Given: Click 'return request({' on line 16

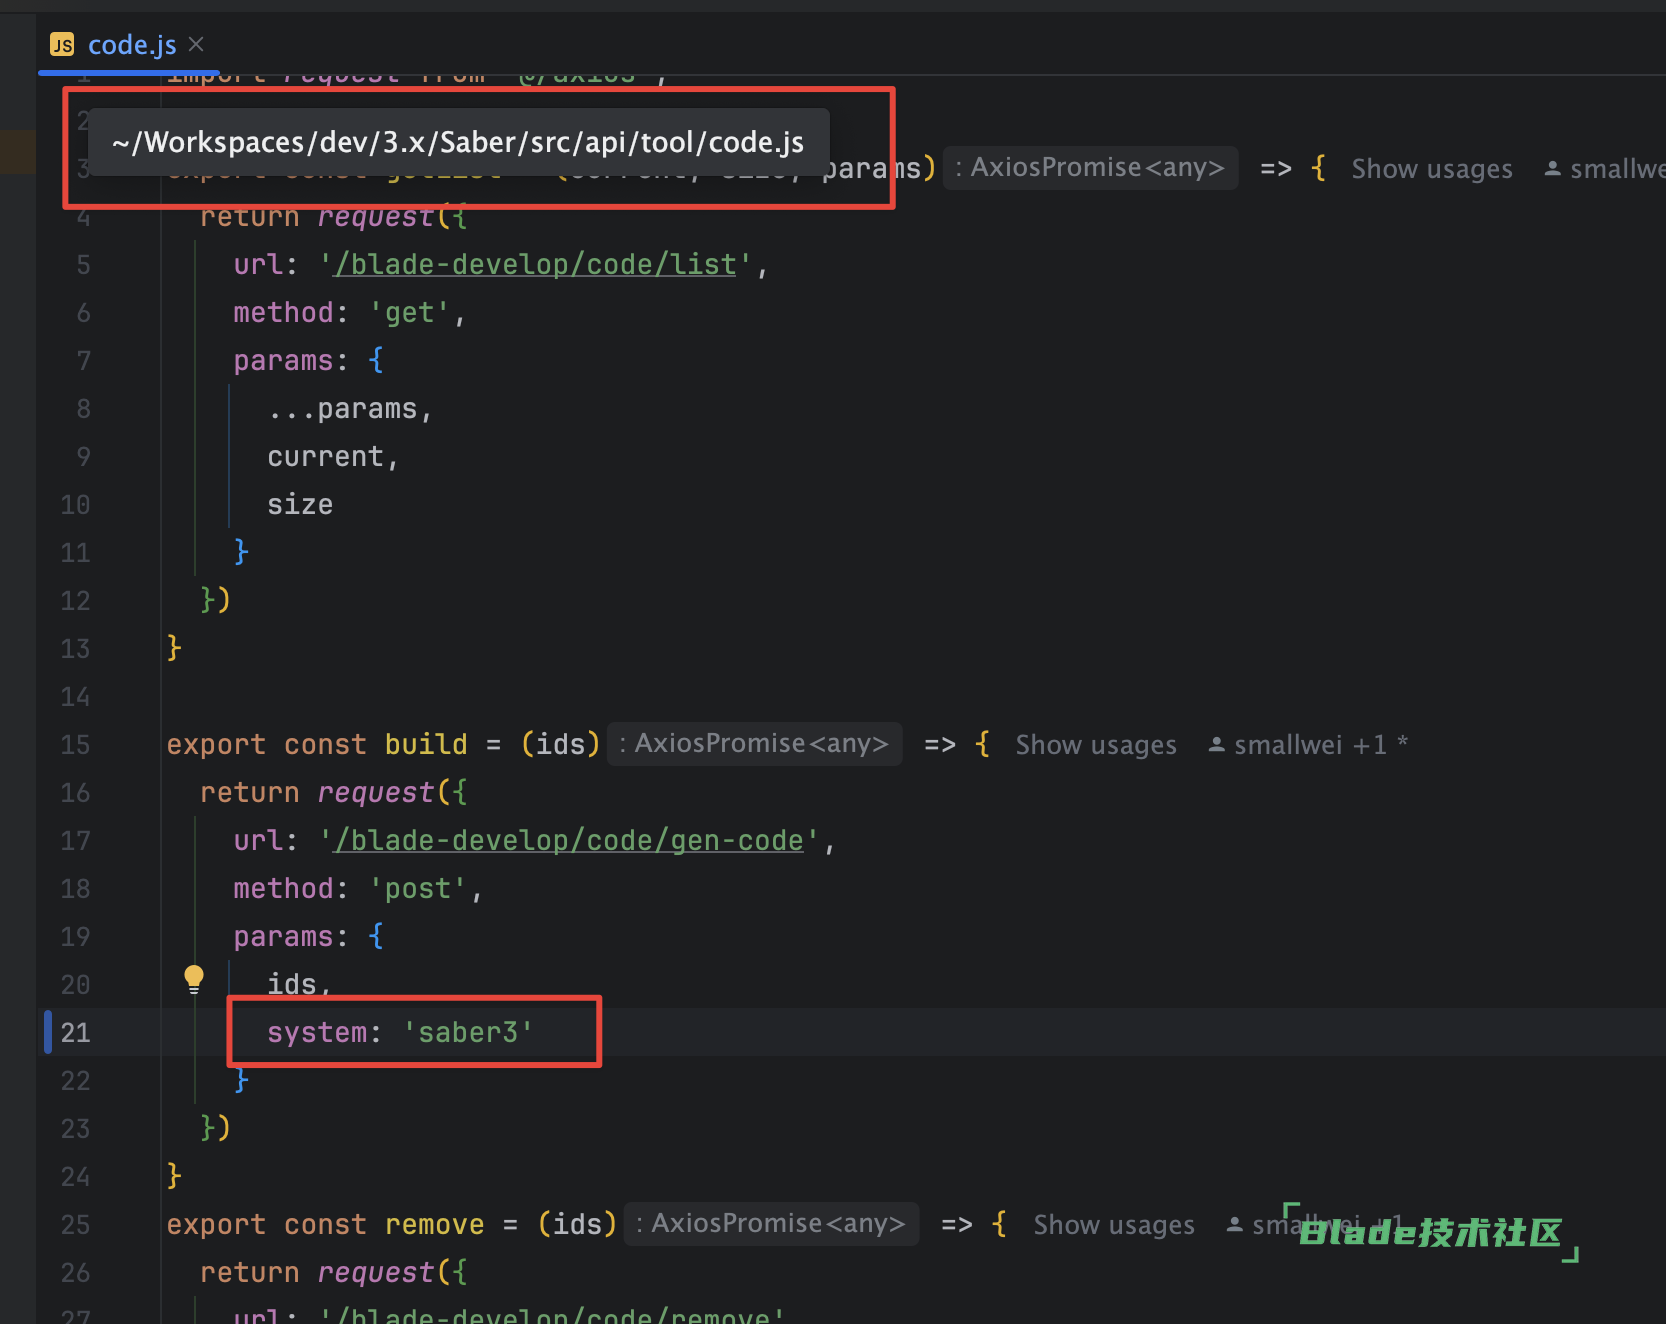Looking at the screenshot, I should click(x=333, y=793).
